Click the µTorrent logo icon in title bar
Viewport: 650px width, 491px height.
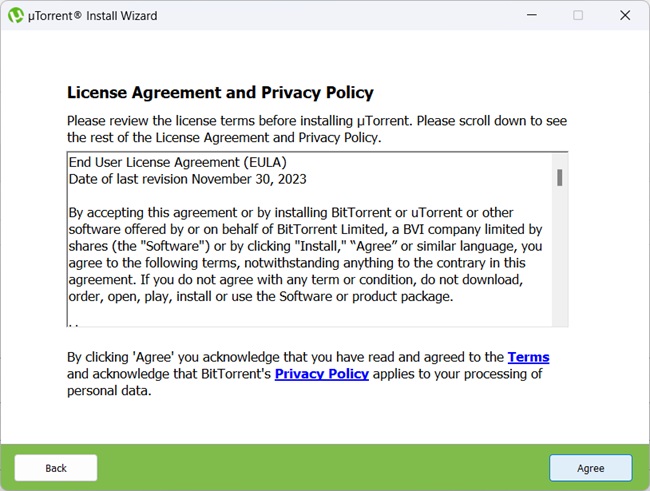click(x=16, y=15)
